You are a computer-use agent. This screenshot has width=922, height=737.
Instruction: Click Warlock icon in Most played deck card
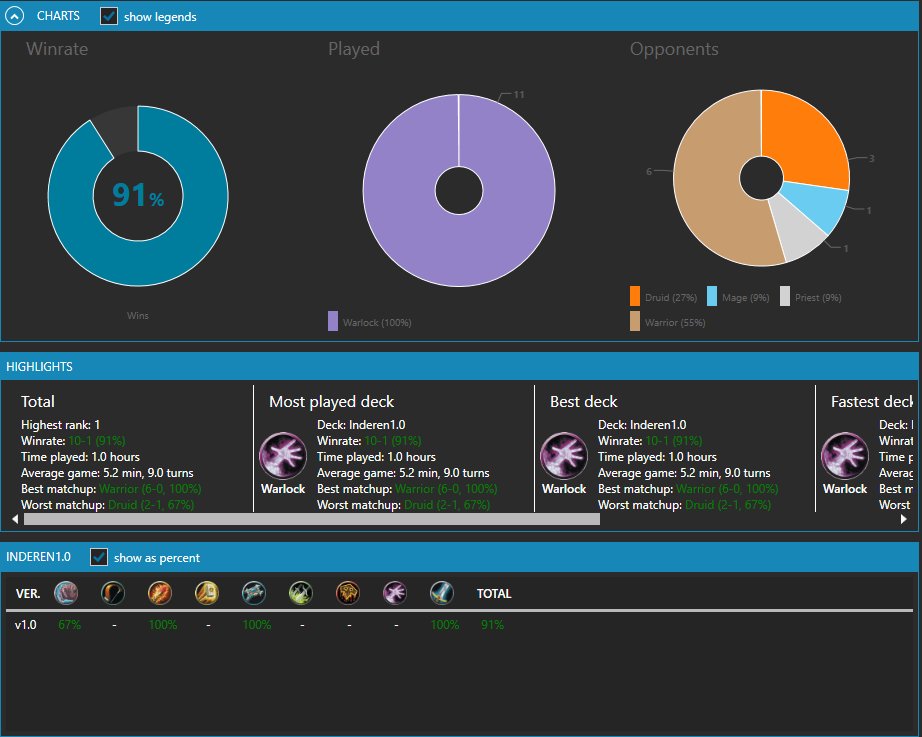click(x=283, y=456)
